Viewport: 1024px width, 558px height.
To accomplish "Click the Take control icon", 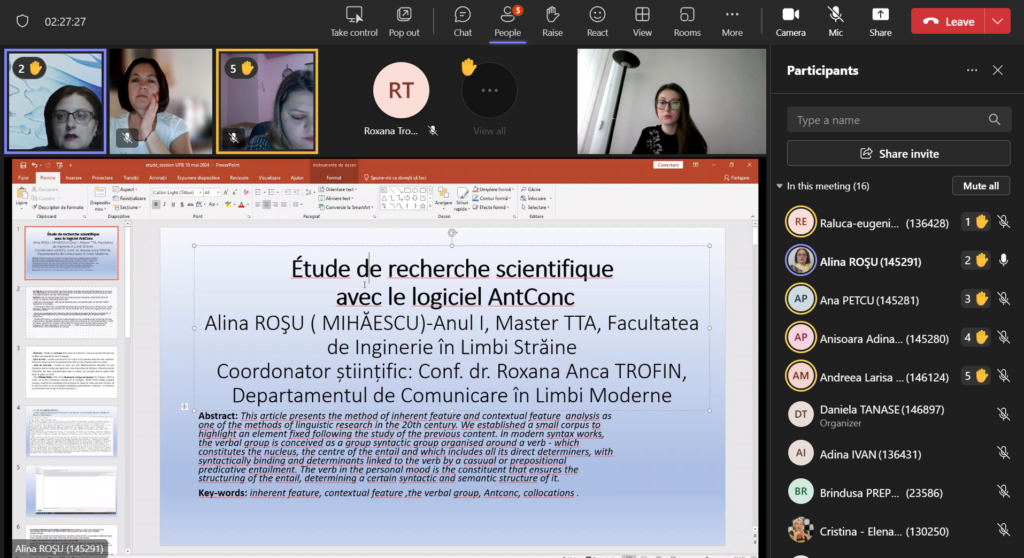I will click(x=354, y=21).
